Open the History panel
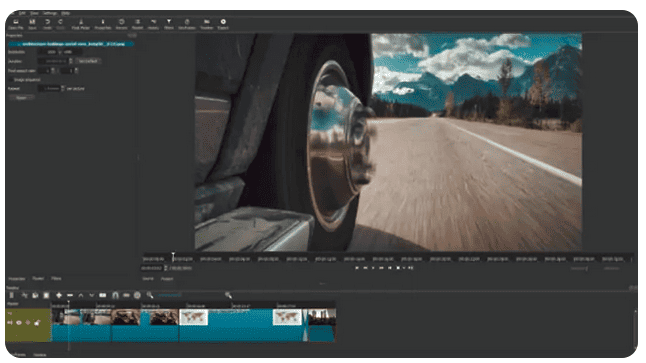 pos(153,24)
